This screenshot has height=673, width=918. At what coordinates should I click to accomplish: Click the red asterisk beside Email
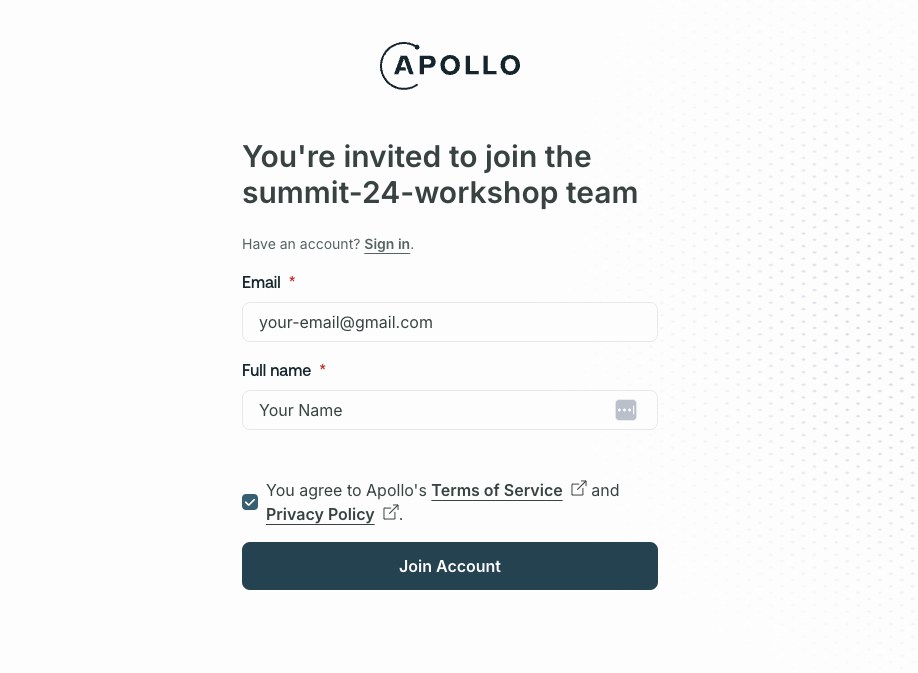pyautogui.click(x=292, y=281)
